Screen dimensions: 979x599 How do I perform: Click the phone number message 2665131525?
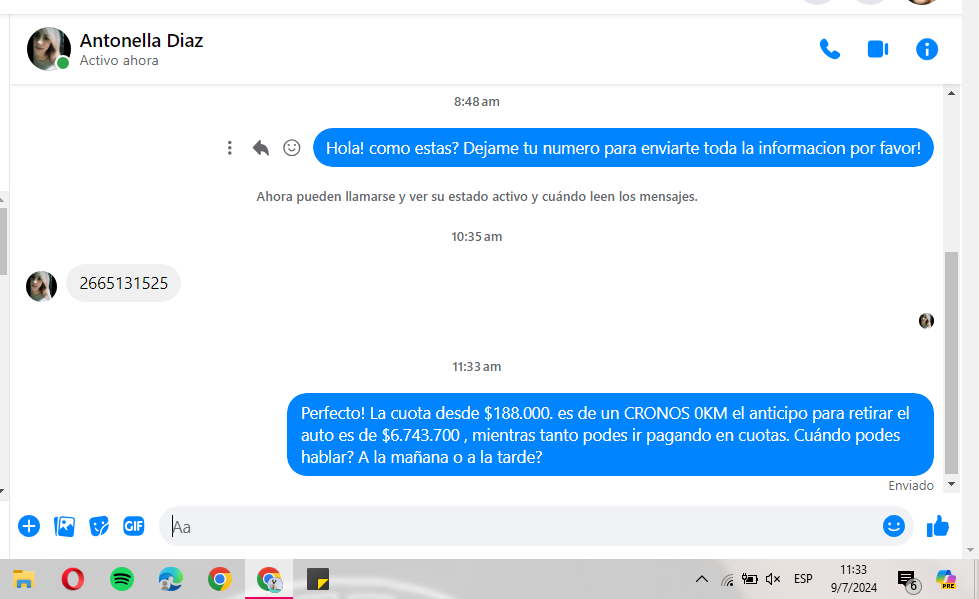coord(123,284)
